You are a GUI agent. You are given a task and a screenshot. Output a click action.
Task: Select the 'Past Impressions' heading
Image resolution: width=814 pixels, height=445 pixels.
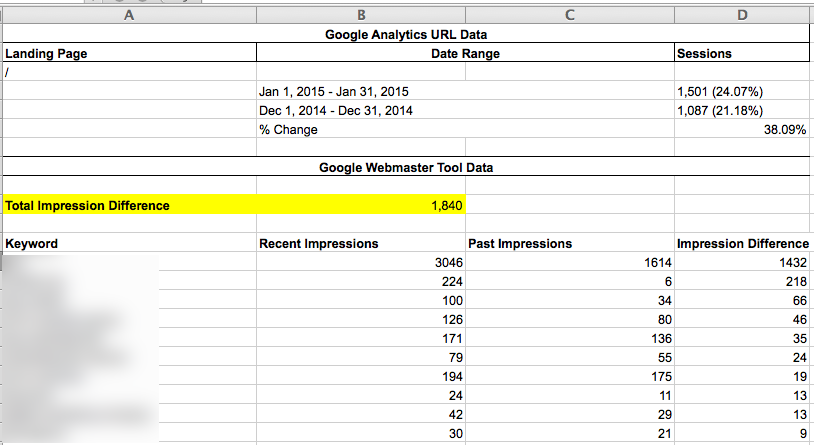tap(570, 243)
